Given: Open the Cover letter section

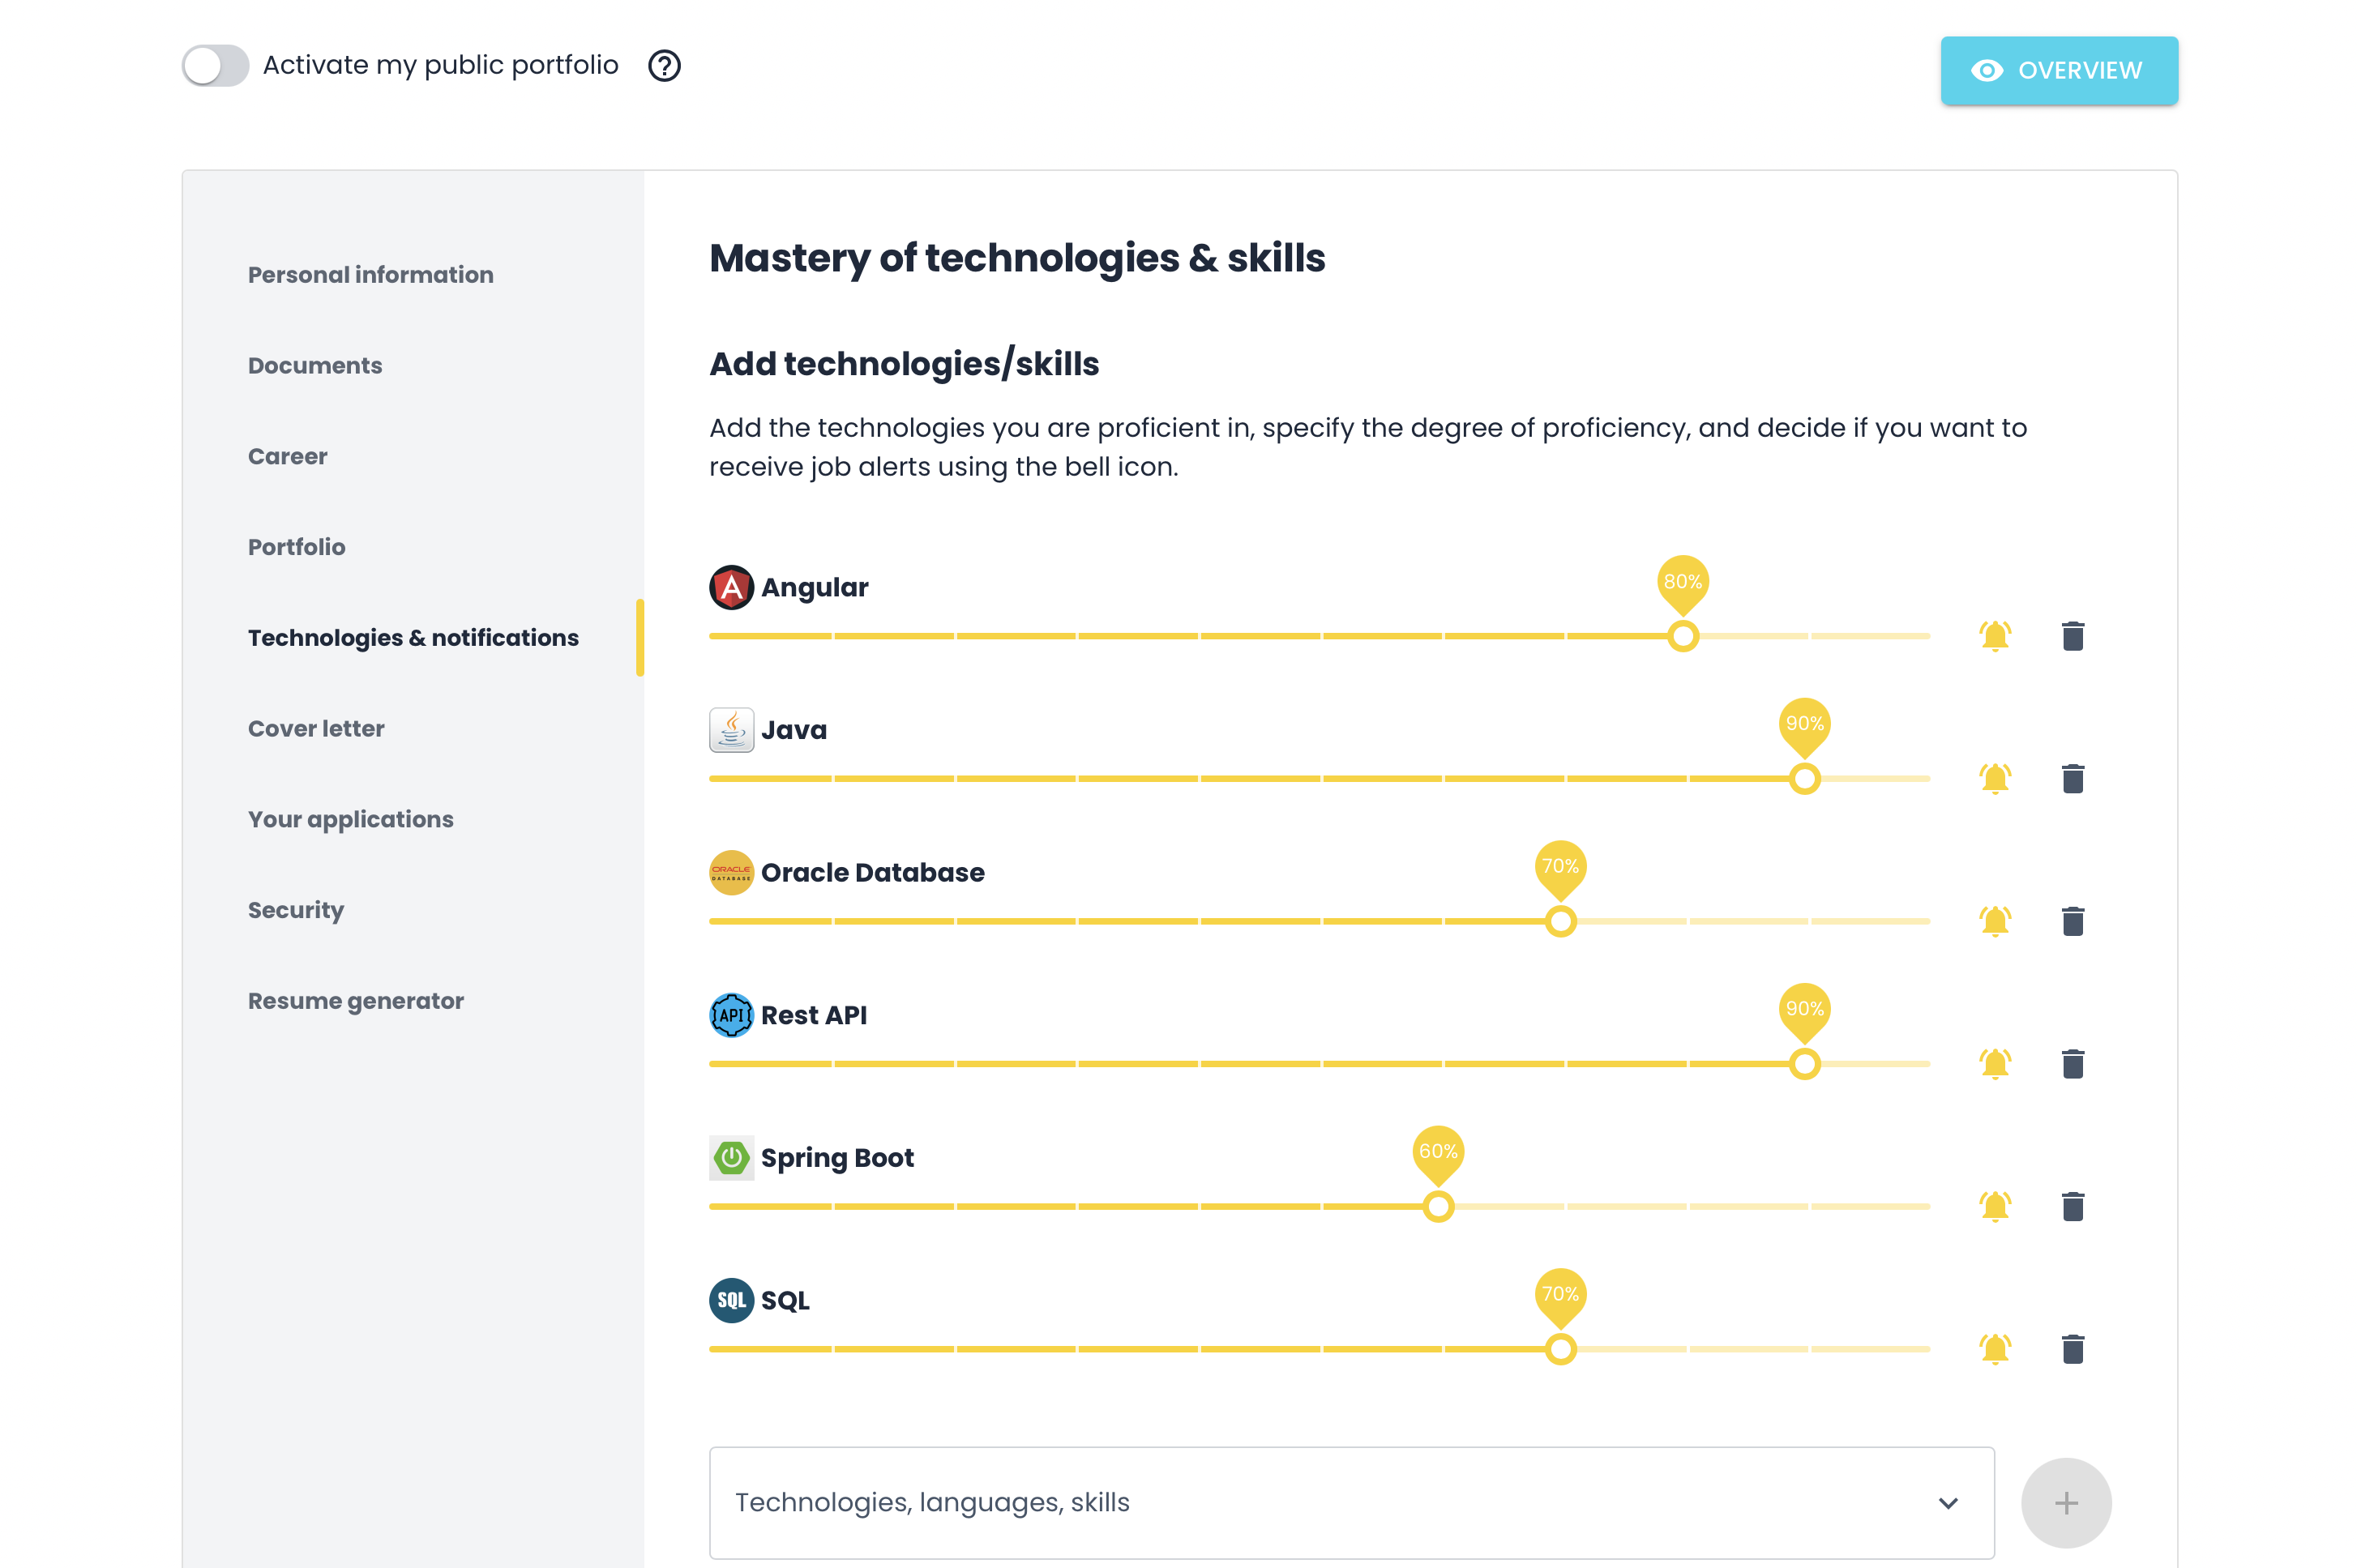Looking at the screenshot, I should pyautogui.click(x=315, y=729).
